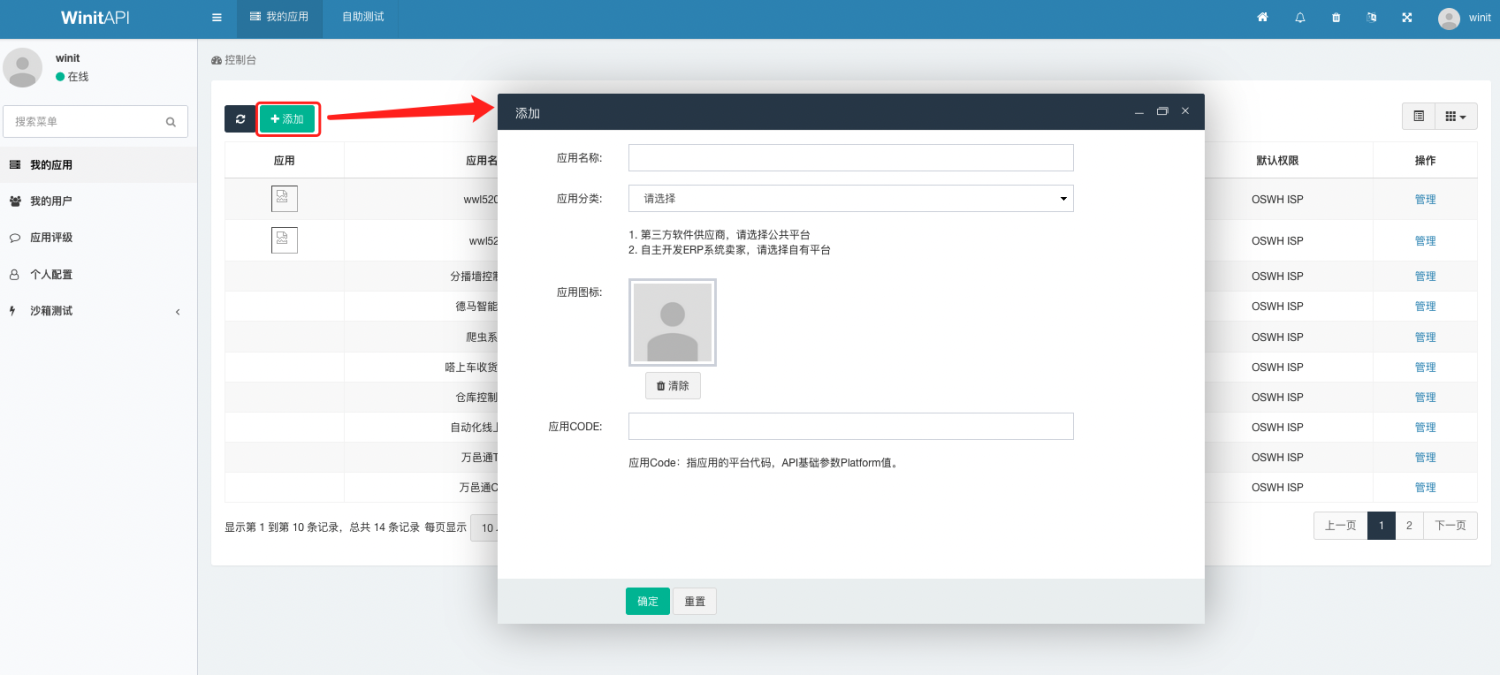Viewport: 1500px width, 675px height.
Task: Click the green 确定 button
Action: pyautogui.click(x=647, y=601)
